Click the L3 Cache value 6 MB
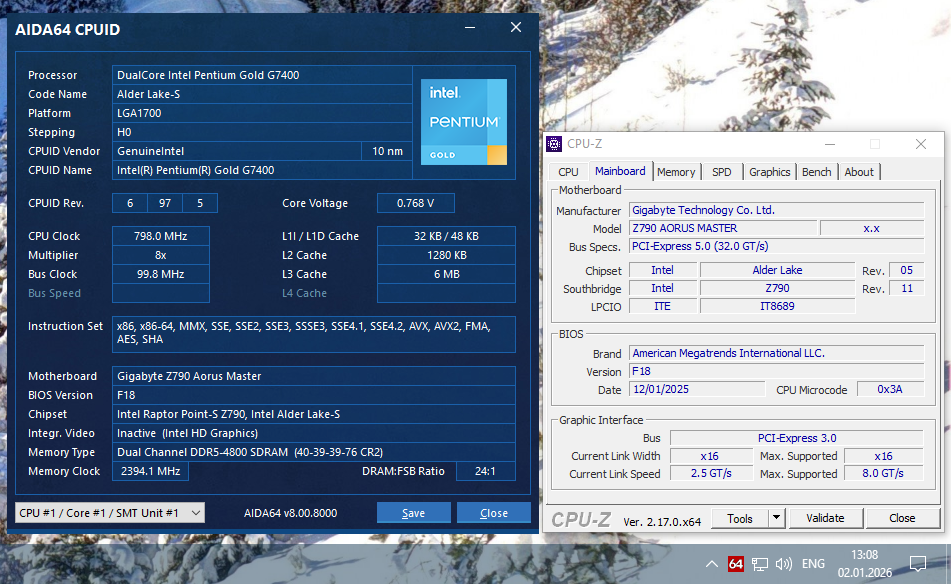 [446, 274]
